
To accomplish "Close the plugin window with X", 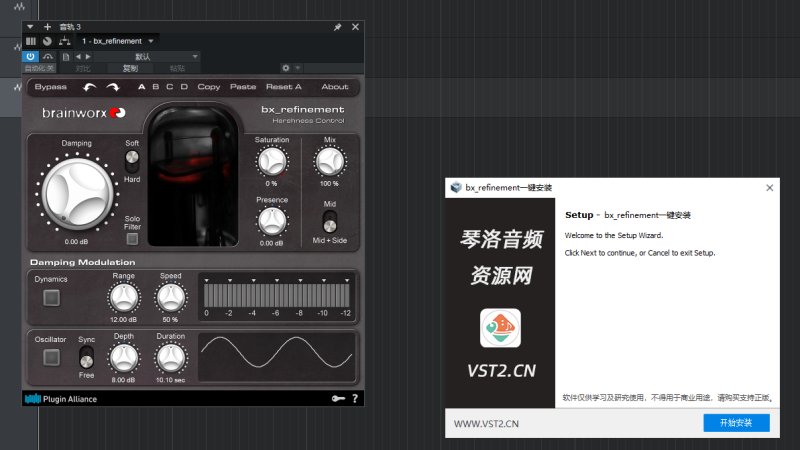I will click(355, 27).
